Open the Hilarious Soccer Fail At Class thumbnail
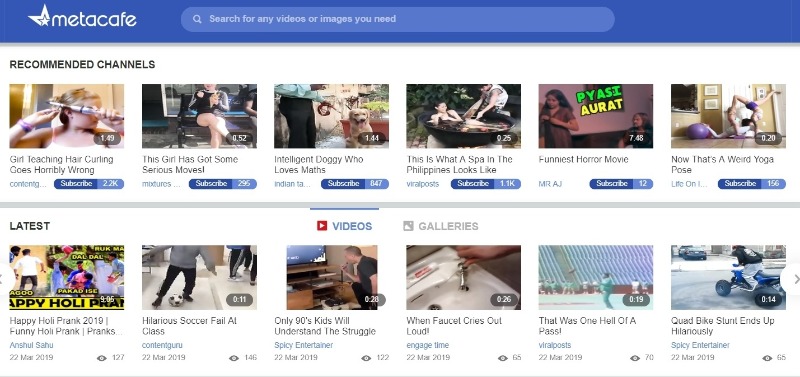800x377 pixels. 199,278
